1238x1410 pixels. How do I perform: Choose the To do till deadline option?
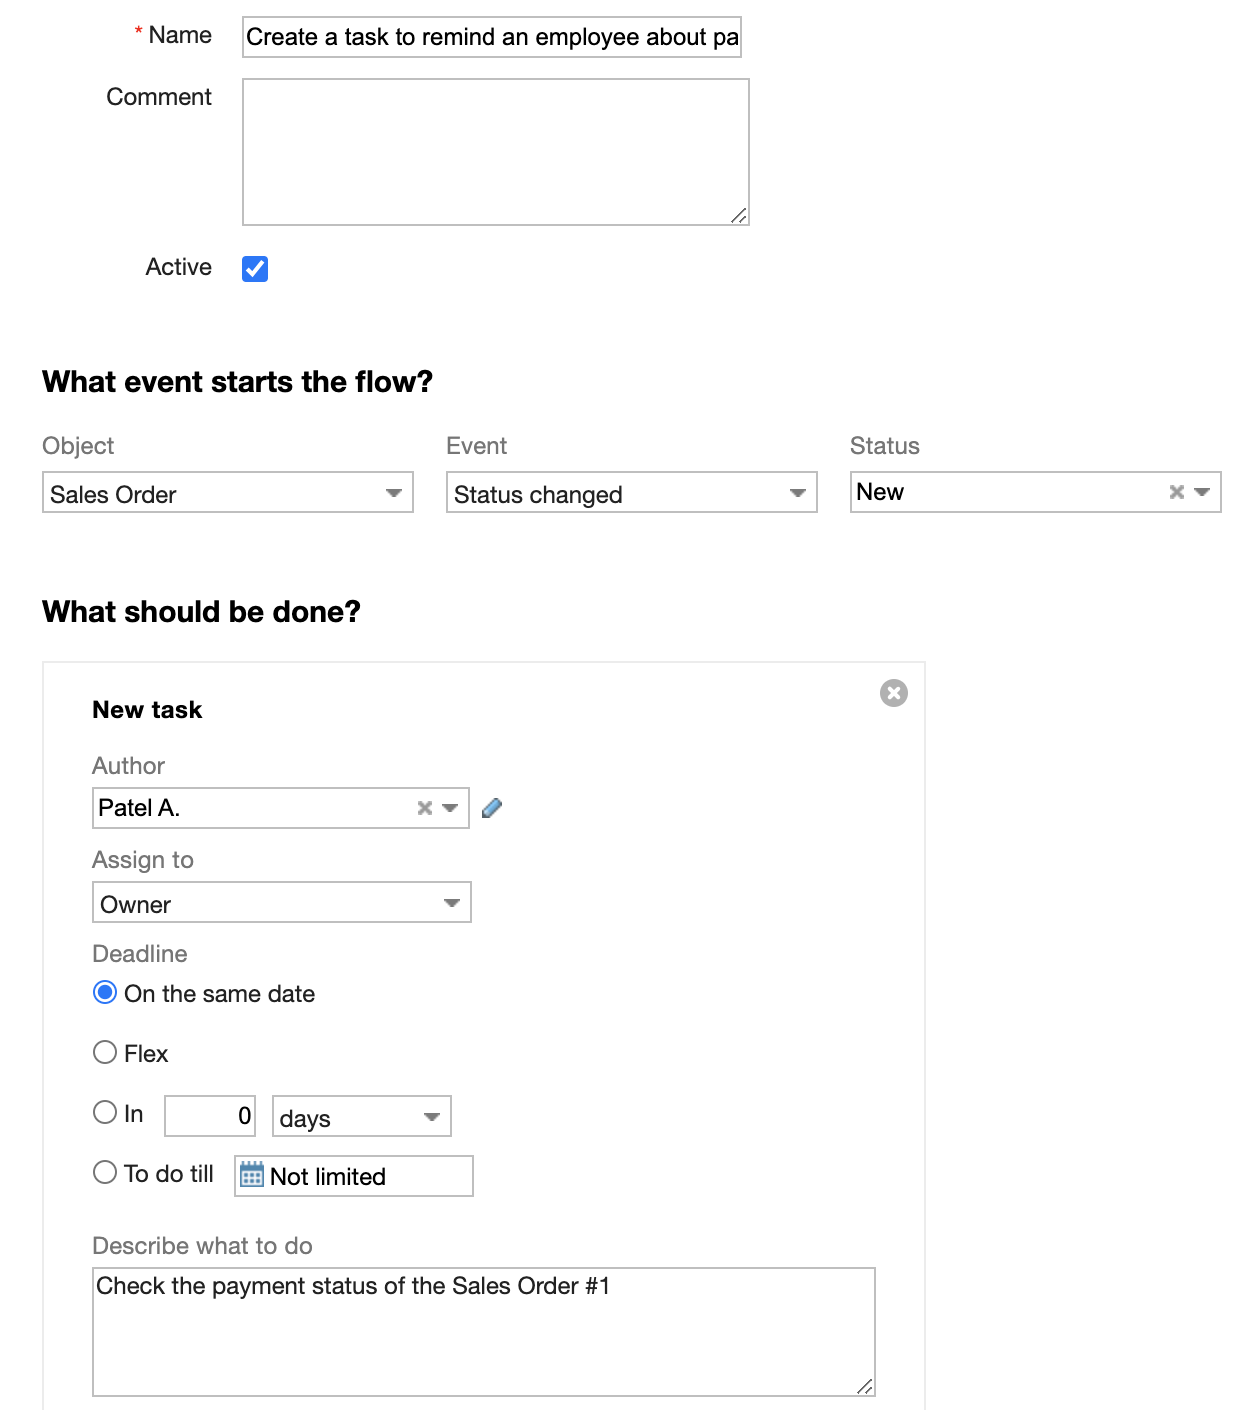point(105,1173)
